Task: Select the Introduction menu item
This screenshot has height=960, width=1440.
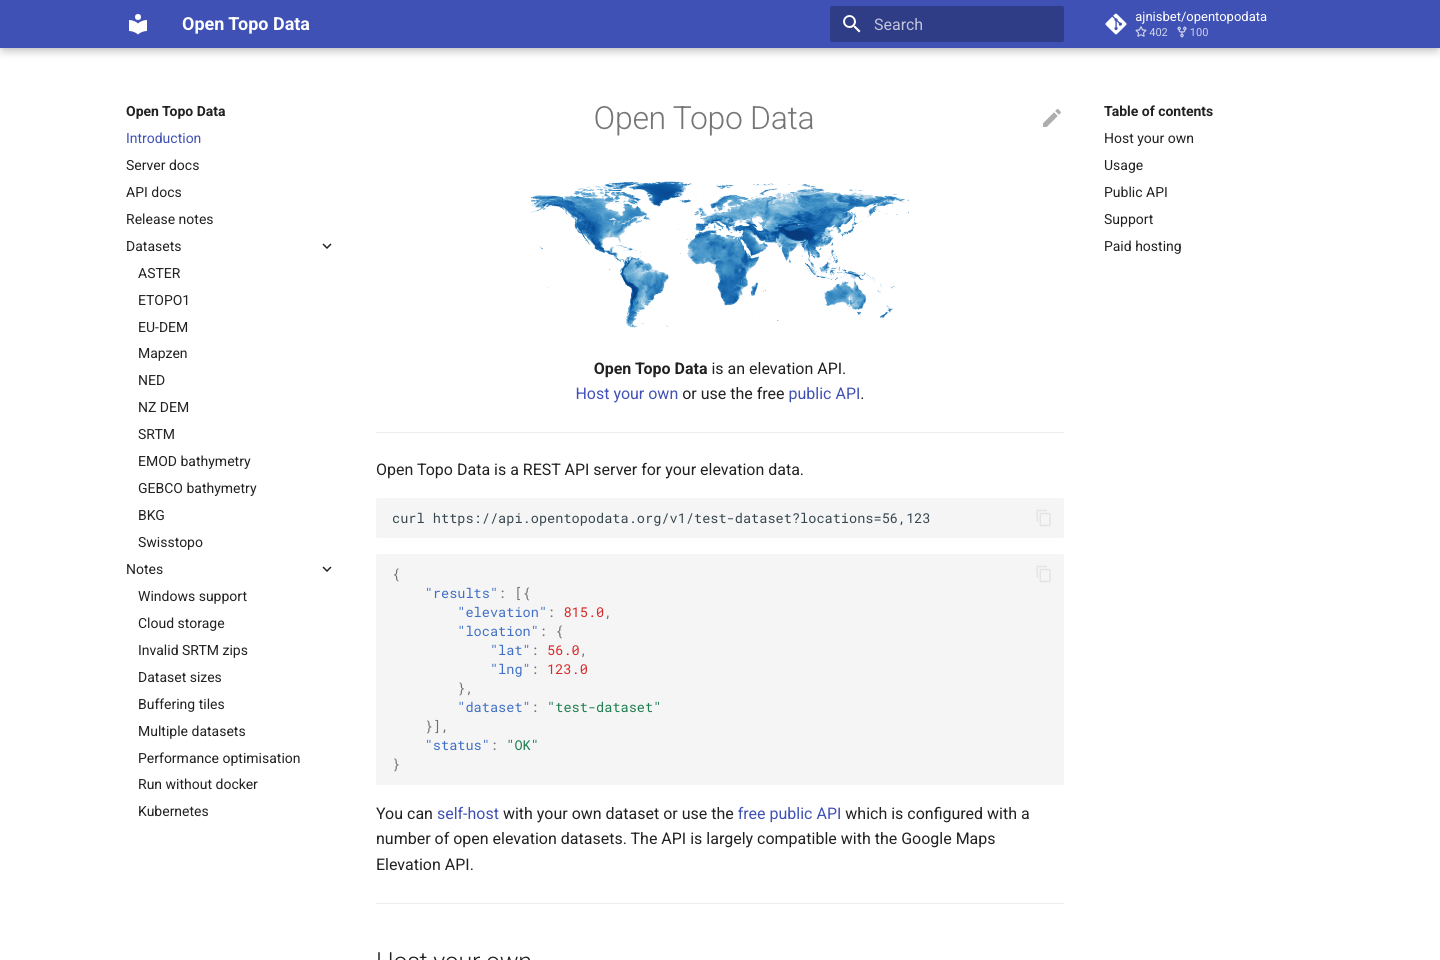Action: [x=163, y=138]
